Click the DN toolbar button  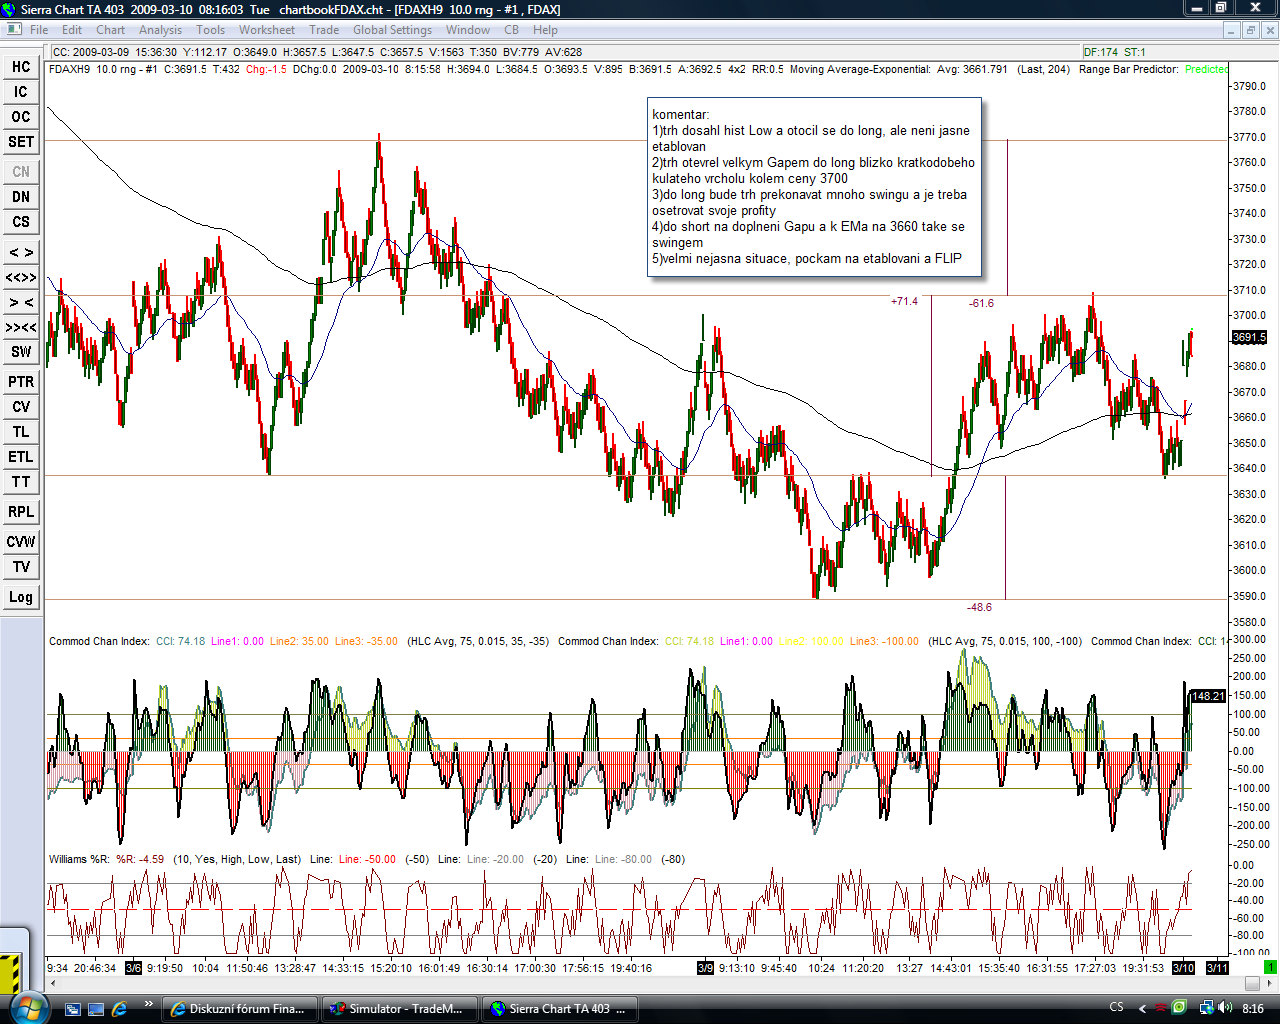tap(21, 197)
